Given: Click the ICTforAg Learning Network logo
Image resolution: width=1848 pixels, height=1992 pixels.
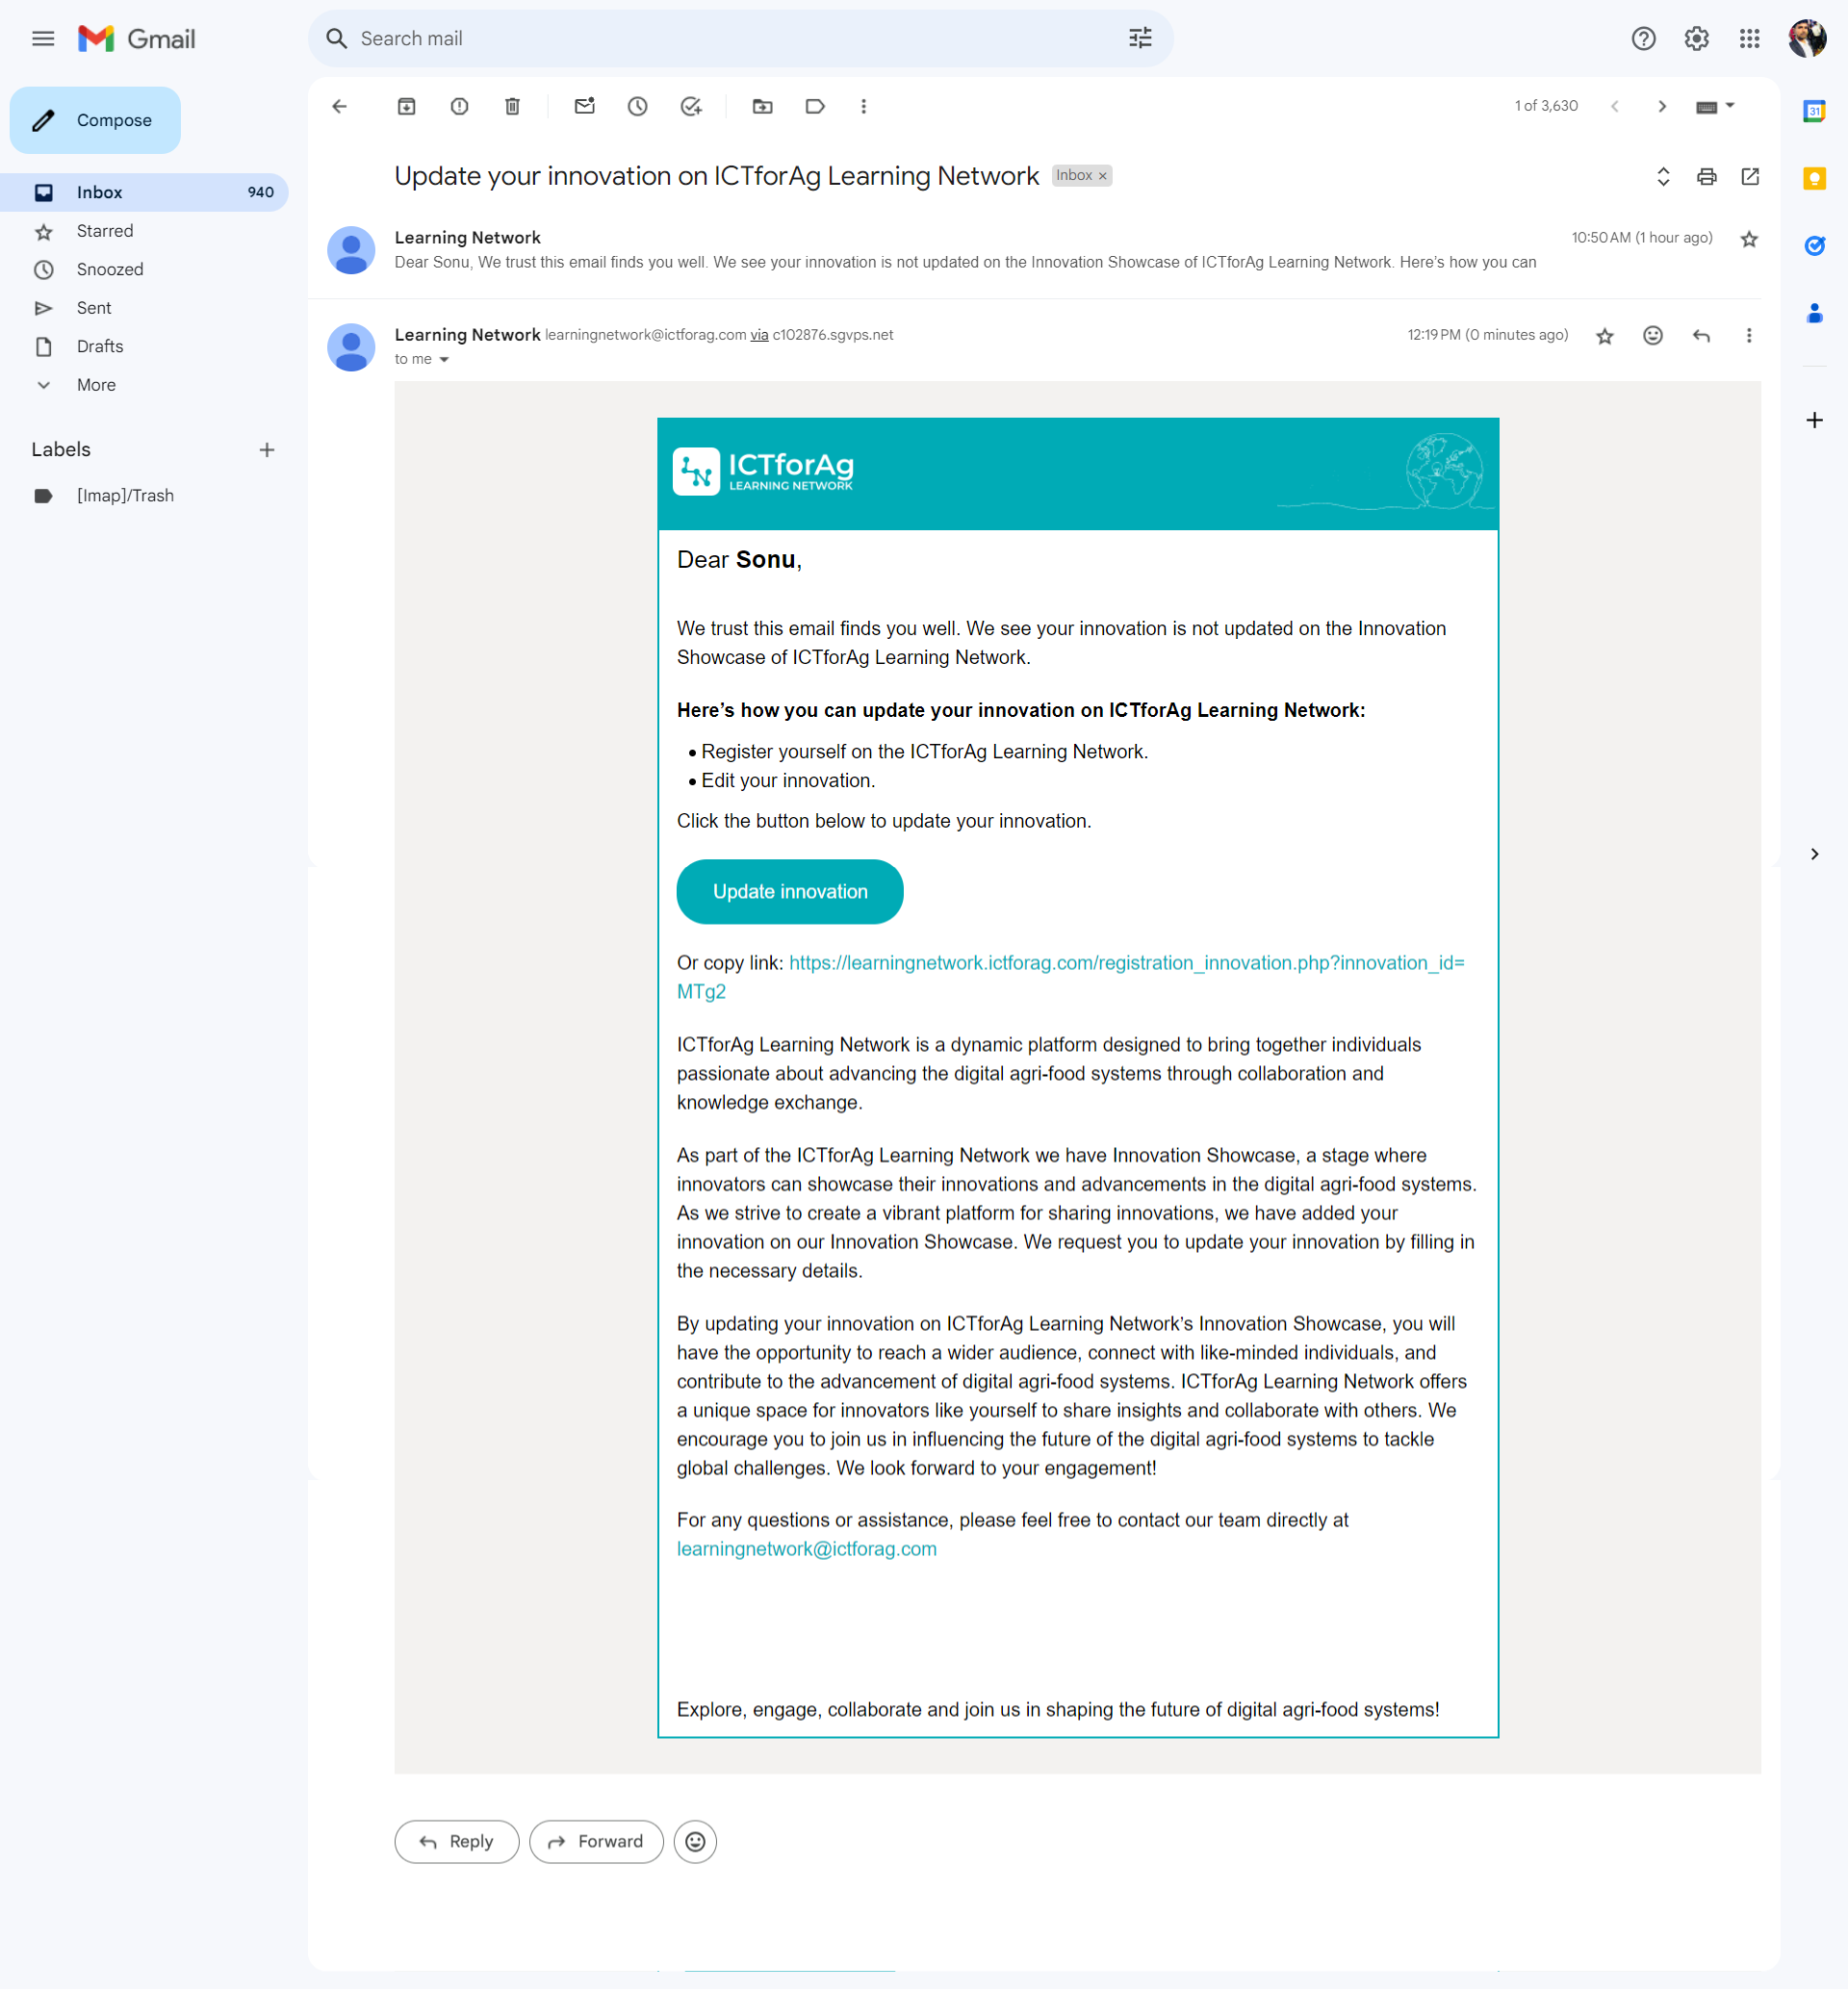Looking at the screenshot, I should point(763,471).
